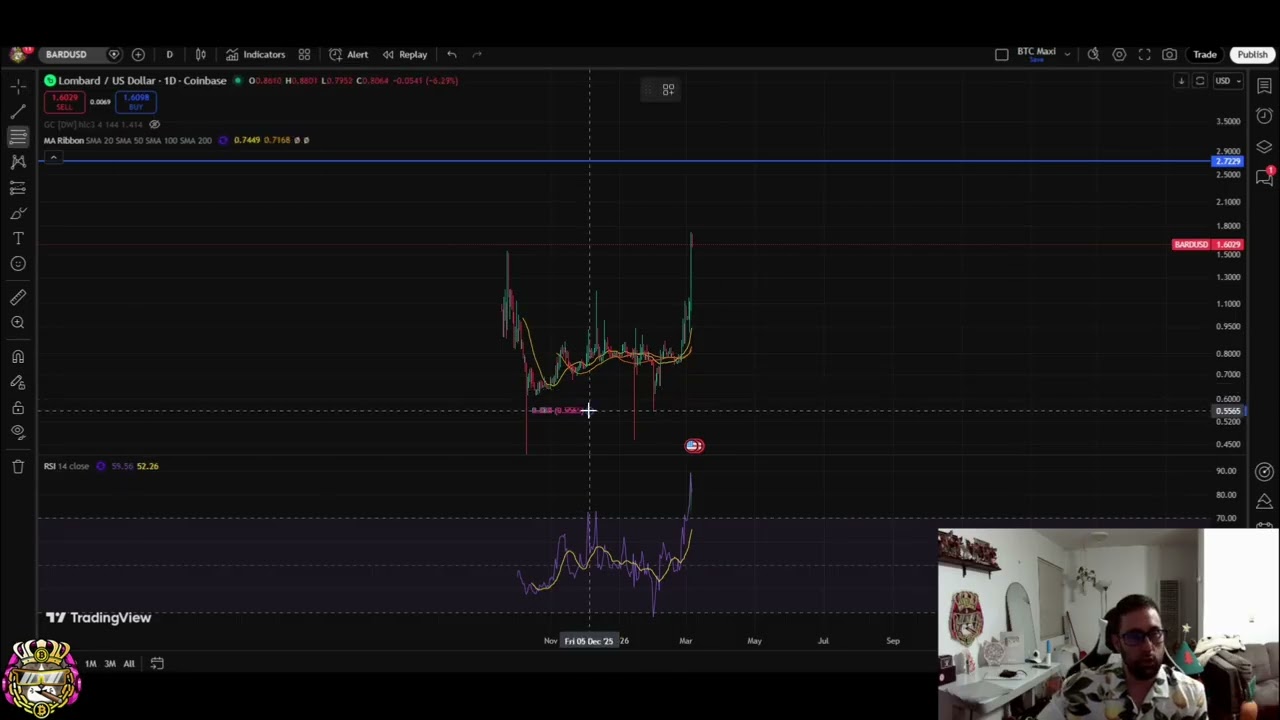The height and width of the screenshot is (720, 1280).
Task: Activate the zoom in tool
Action: 18,322
